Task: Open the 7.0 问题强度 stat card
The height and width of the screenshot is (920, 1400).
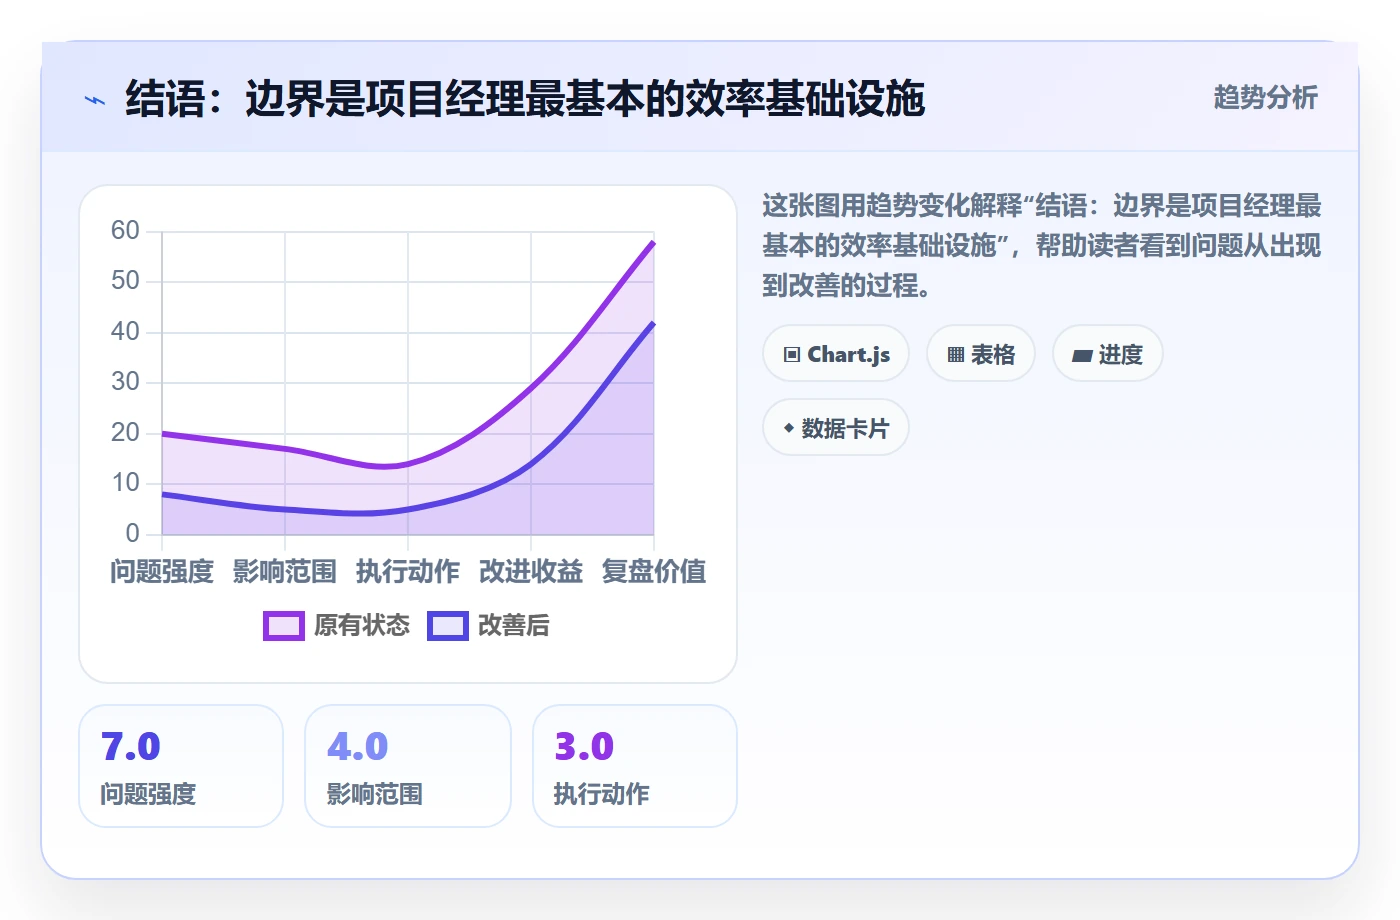Action: click(x=181, y=766)
